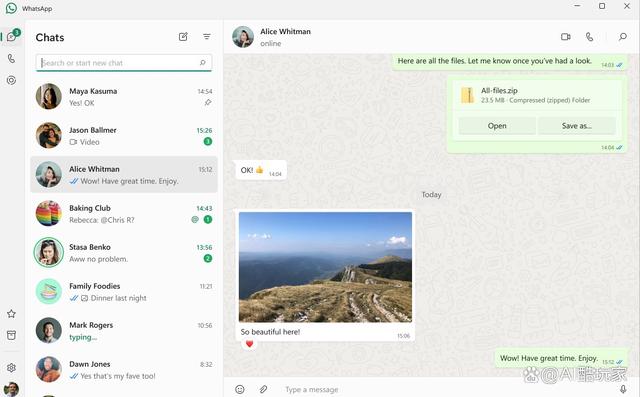Click unread badge on Stasa Benko chat
640x397 pixels.
click(x=208, y=258)
